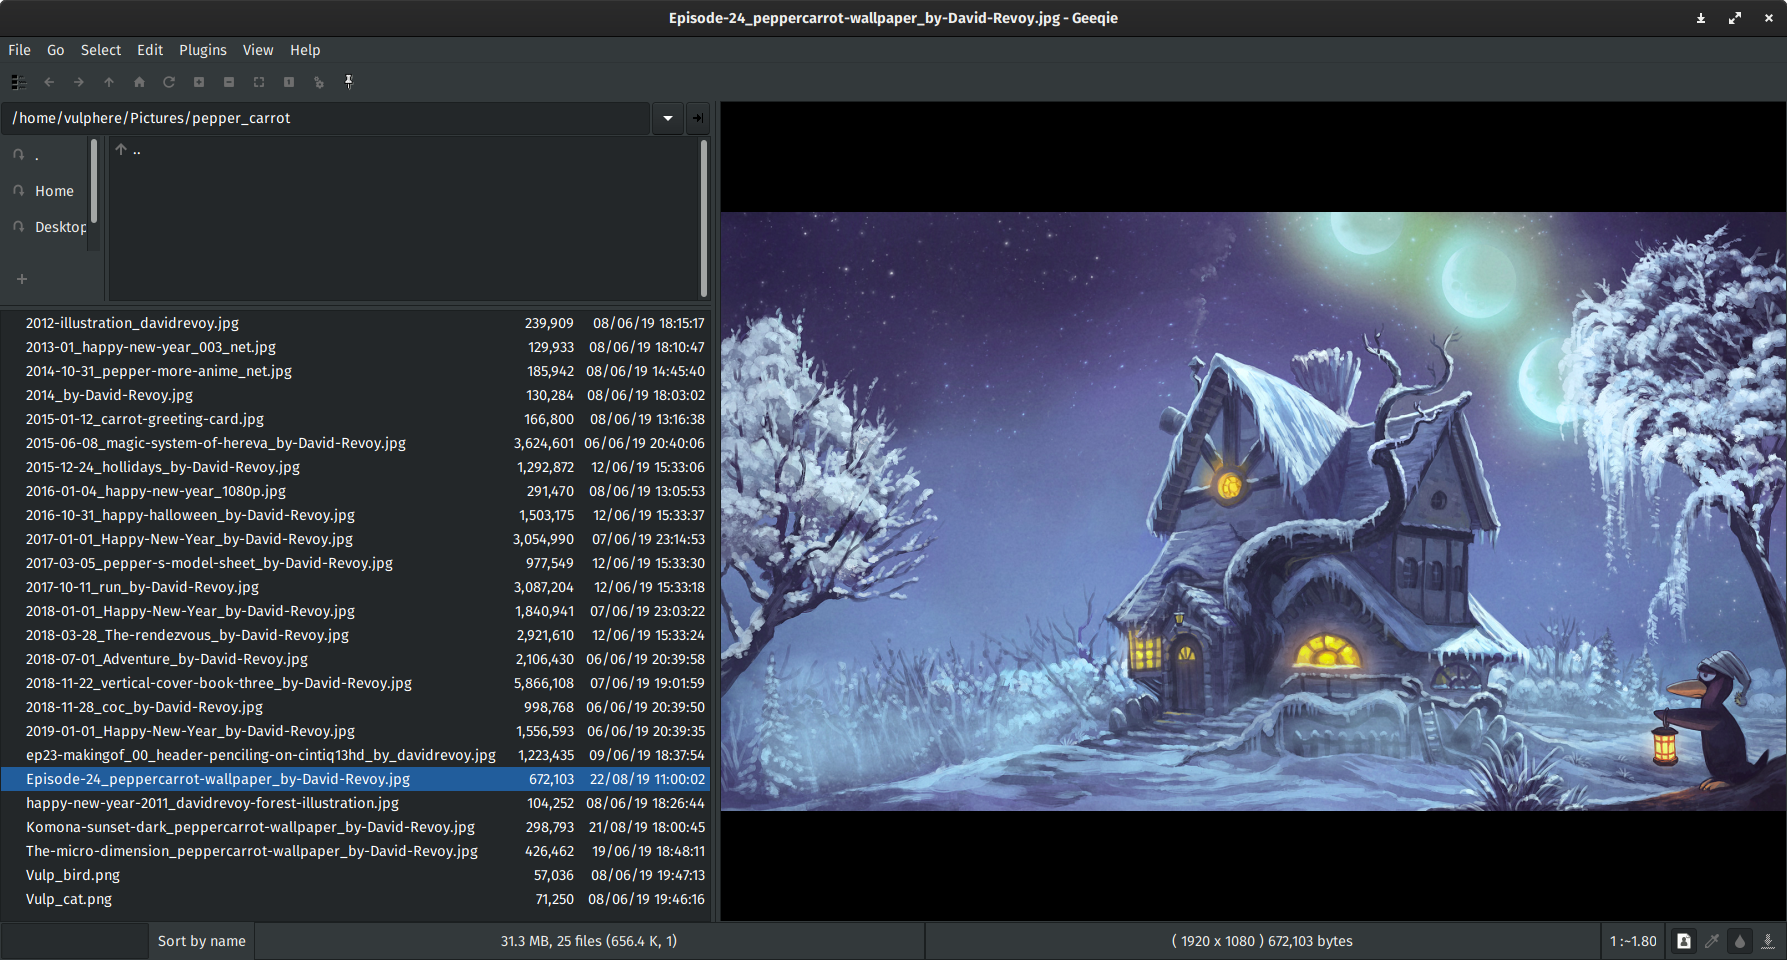Click the 3,624,601 file size cell
Screen dimensions: 1787x960
coord(544,443)
